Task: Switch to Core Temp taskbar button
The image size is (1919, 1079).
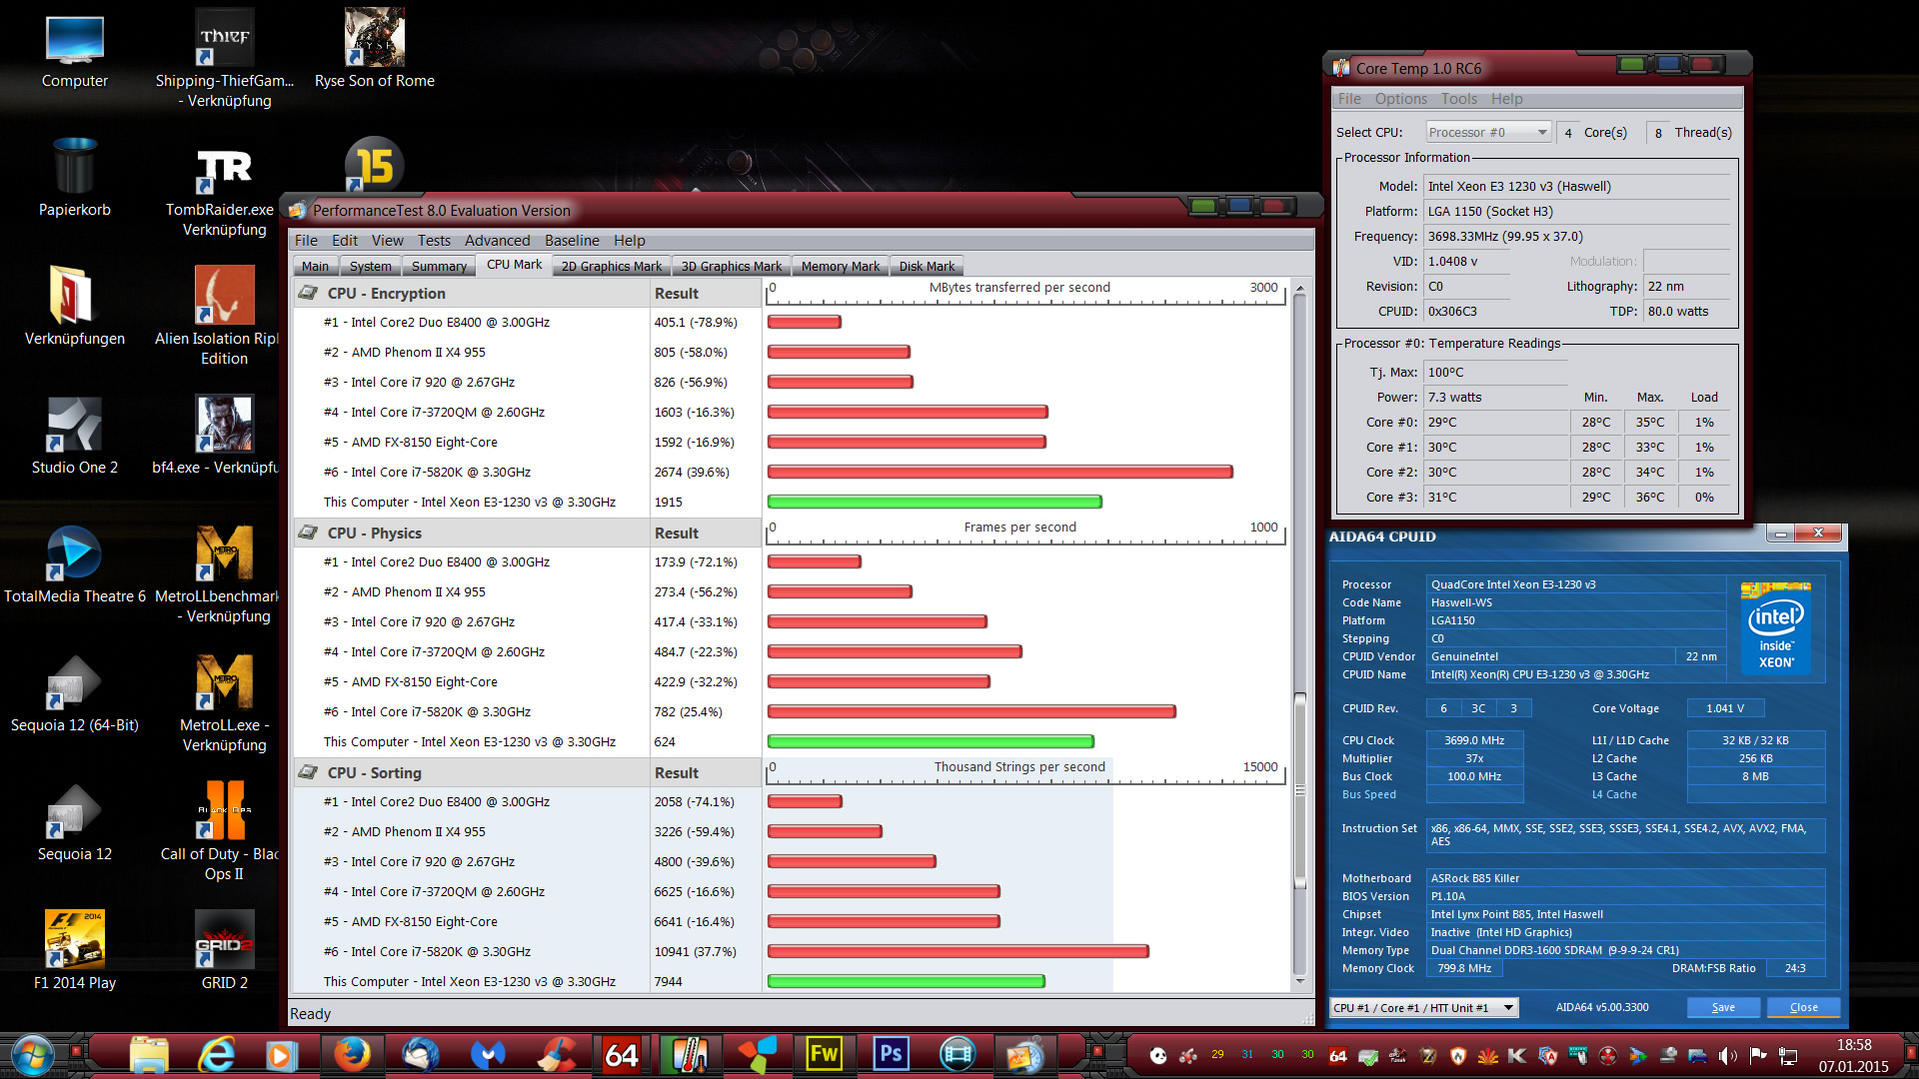Action: point(689,1055)
